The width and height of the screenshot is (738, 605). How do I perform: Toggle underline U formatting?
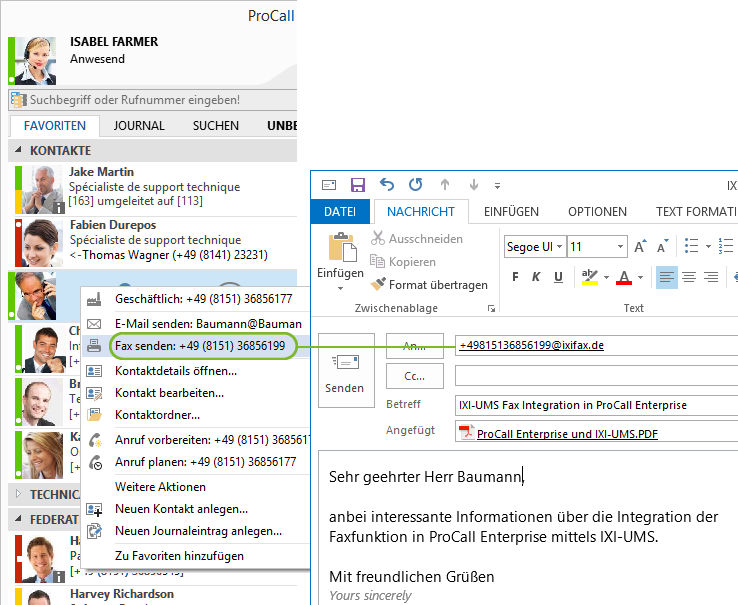tap(558, 277)
